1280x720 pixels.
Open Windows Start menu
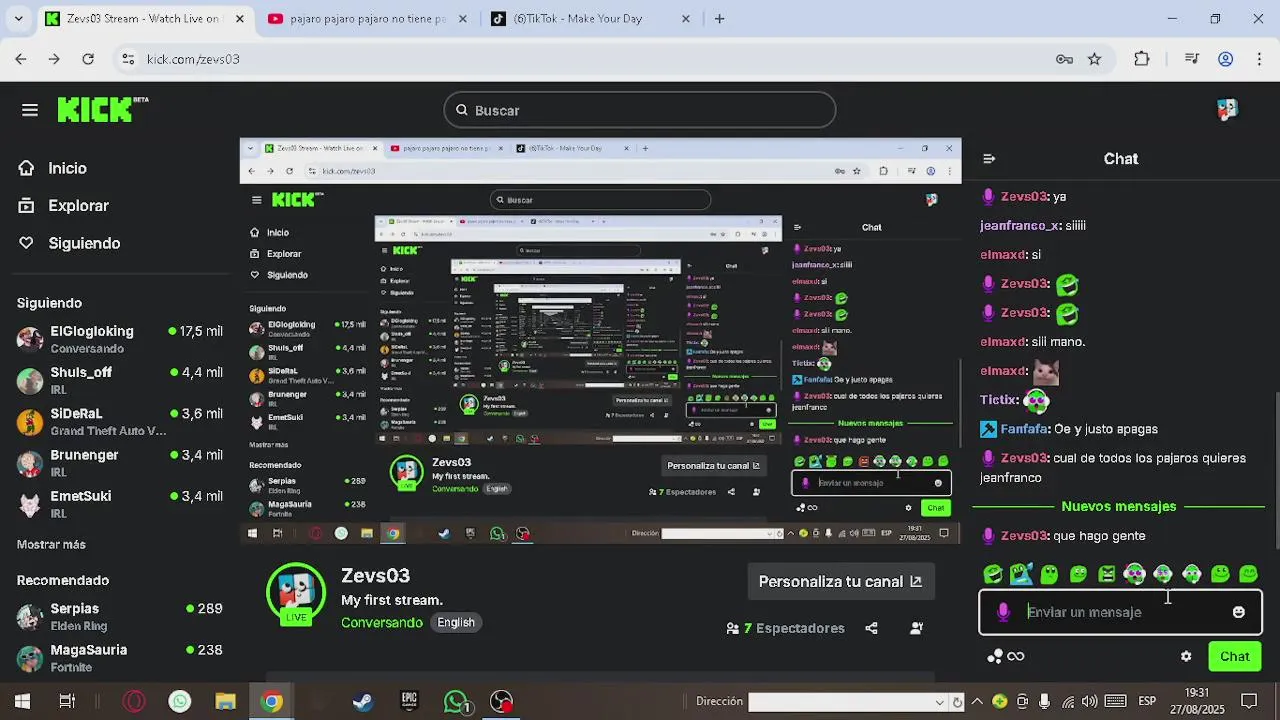(22, 702)
